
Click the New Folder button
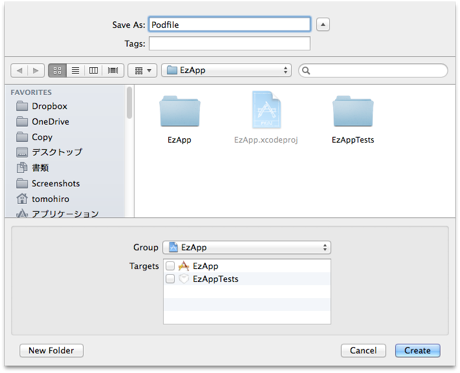[51, 351]
